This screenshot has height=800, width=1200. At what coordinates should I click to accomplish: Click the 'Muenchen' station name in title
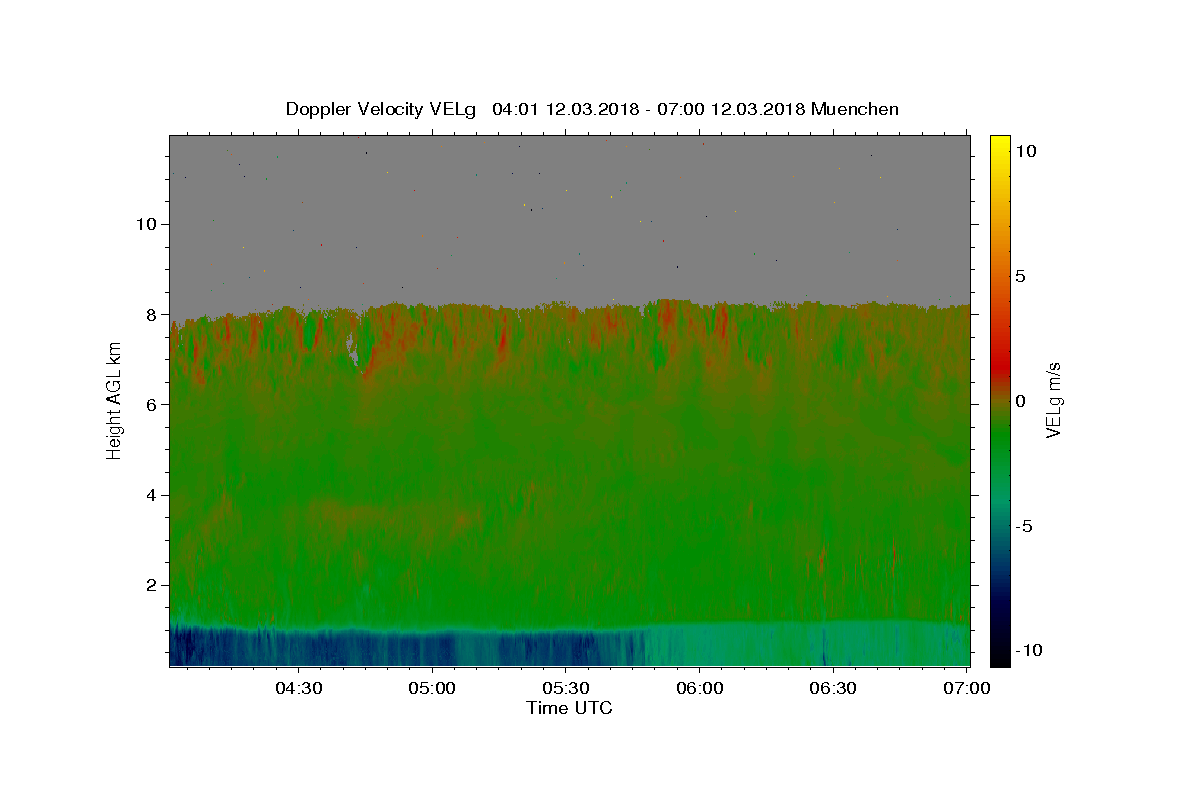855,109
